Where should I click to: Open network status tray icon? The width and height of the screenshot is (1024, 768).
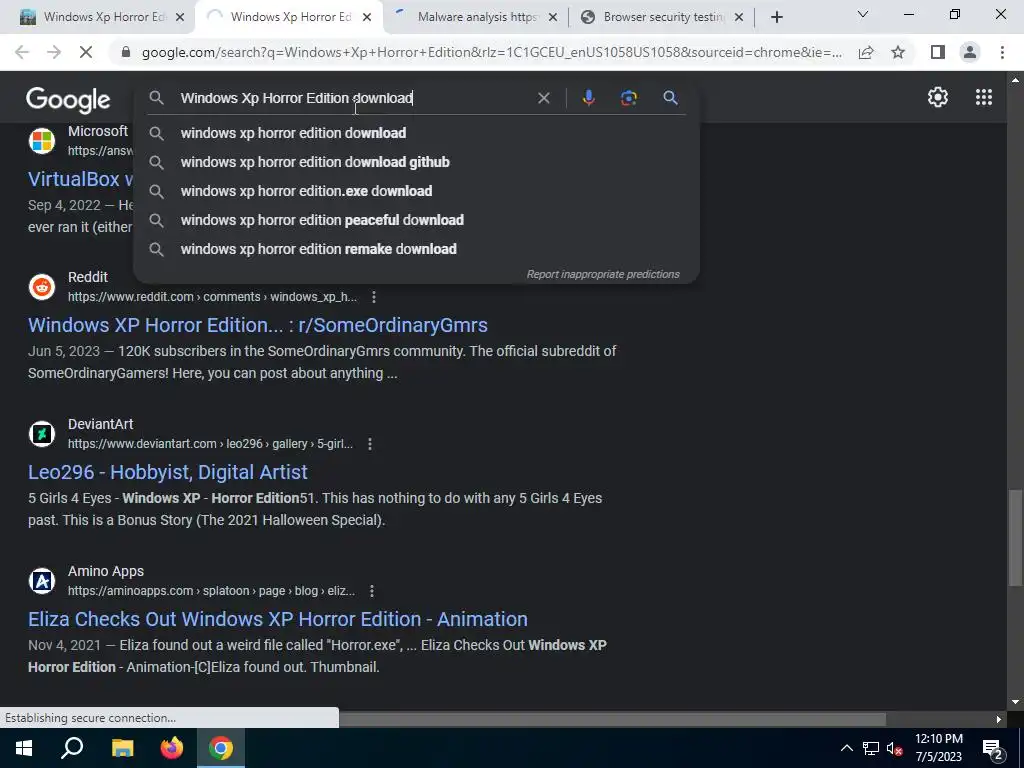tap(871, 748)
